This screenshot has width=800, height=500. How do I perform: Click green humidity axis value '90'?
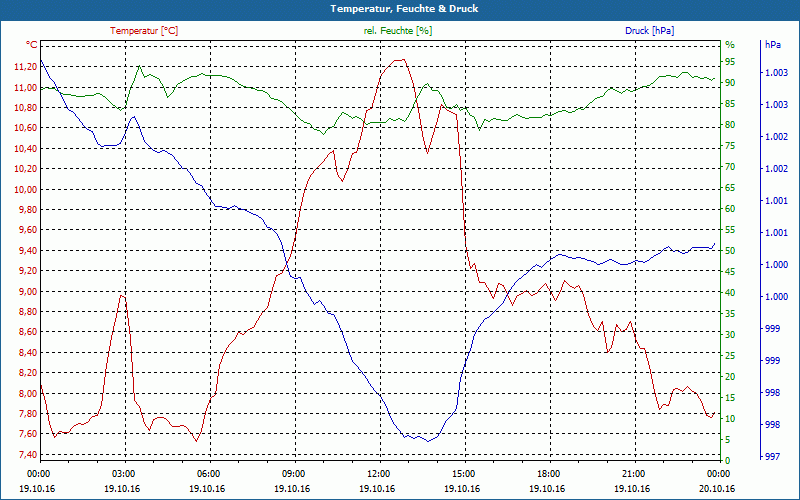[x=730, y=83]
